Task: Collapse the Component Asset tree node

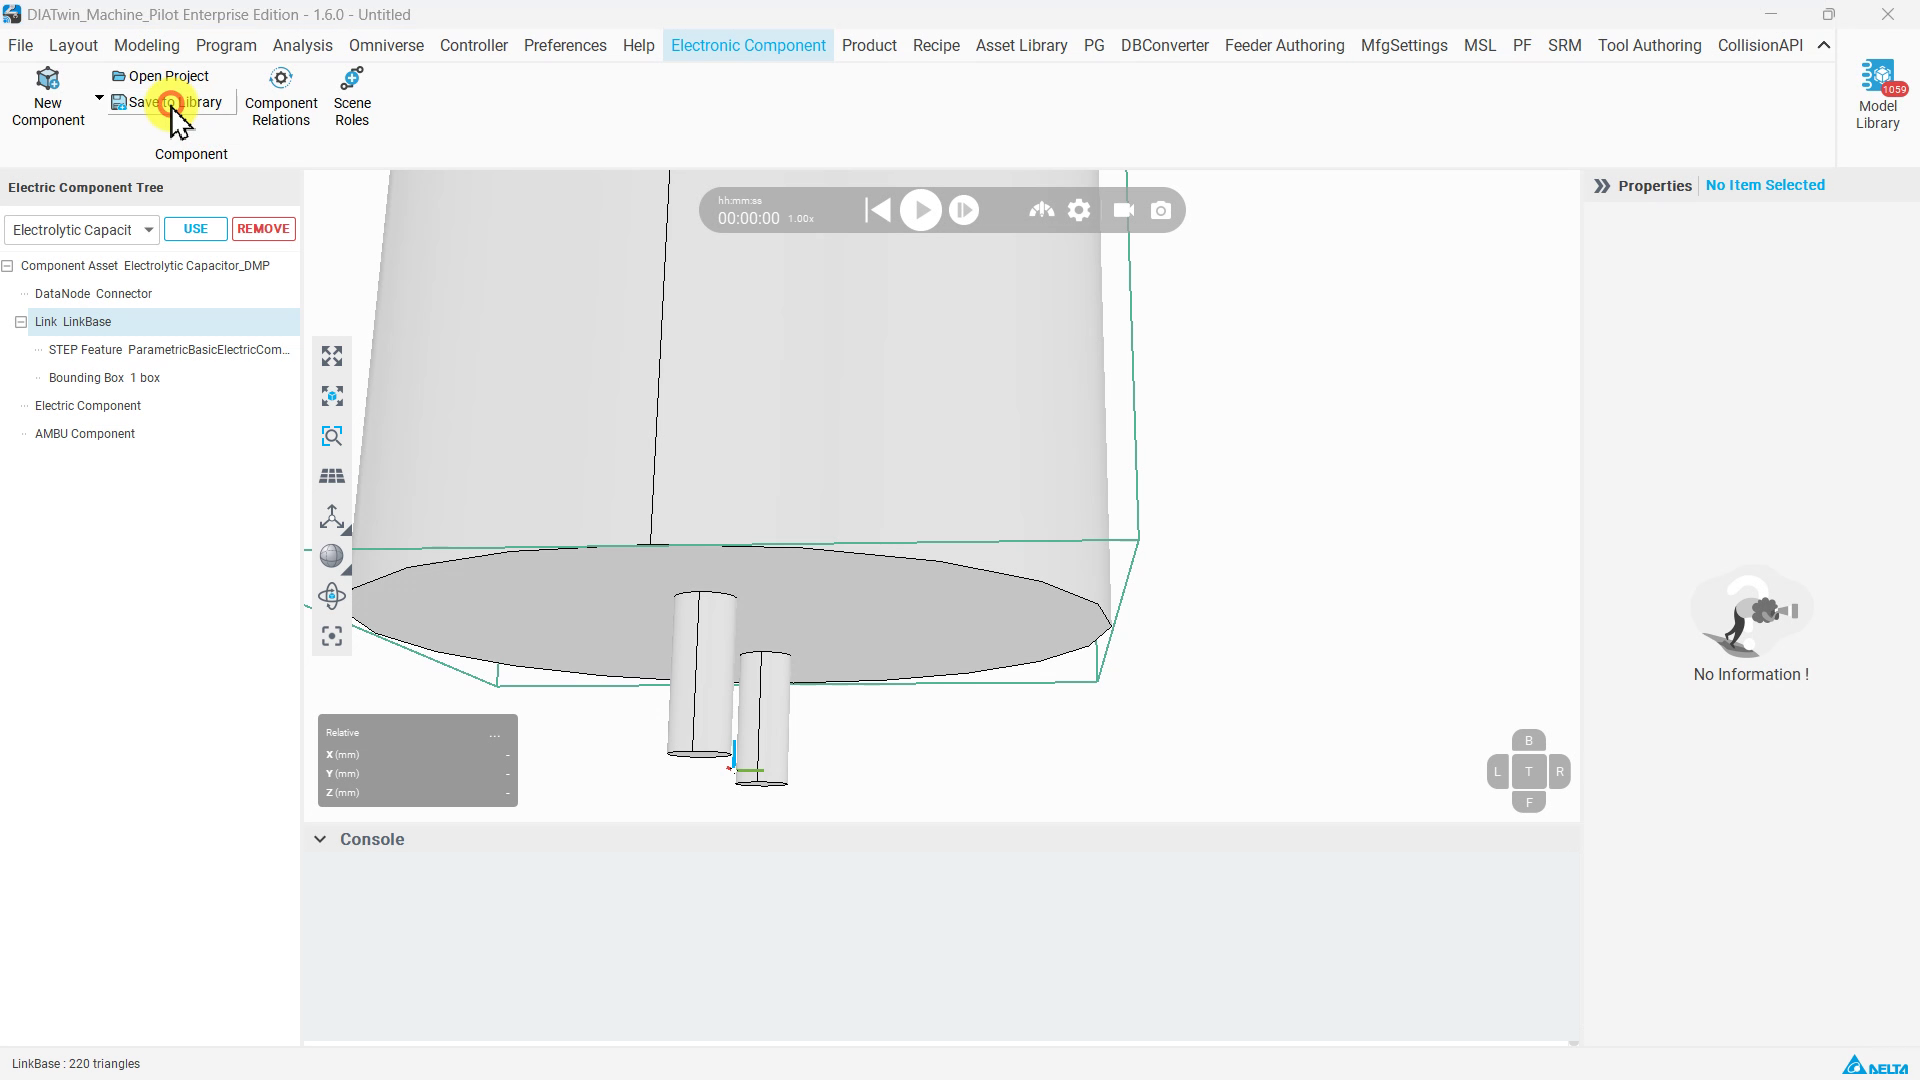Action: pos(8,266)
